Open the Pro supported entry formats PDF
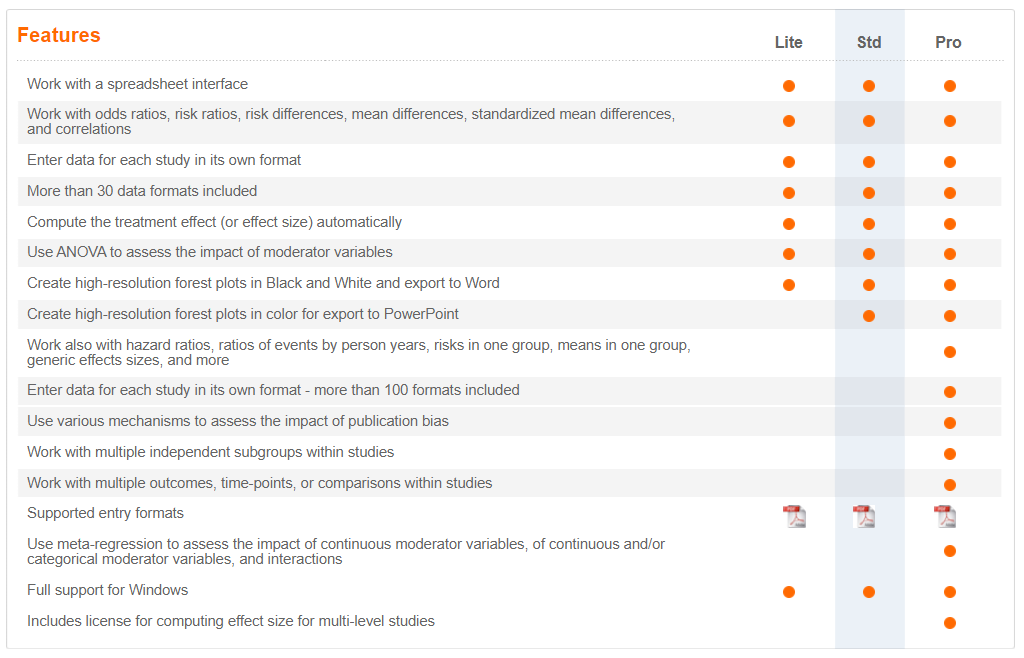 [x=945, y=516]
